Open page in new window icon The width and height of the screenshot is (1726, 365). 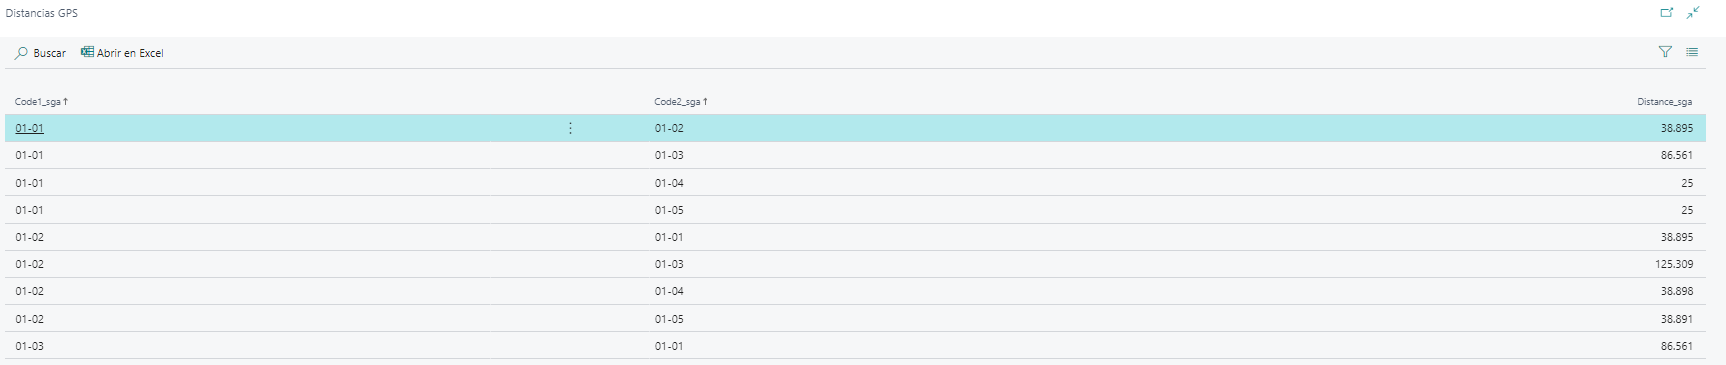(1667, 13)
